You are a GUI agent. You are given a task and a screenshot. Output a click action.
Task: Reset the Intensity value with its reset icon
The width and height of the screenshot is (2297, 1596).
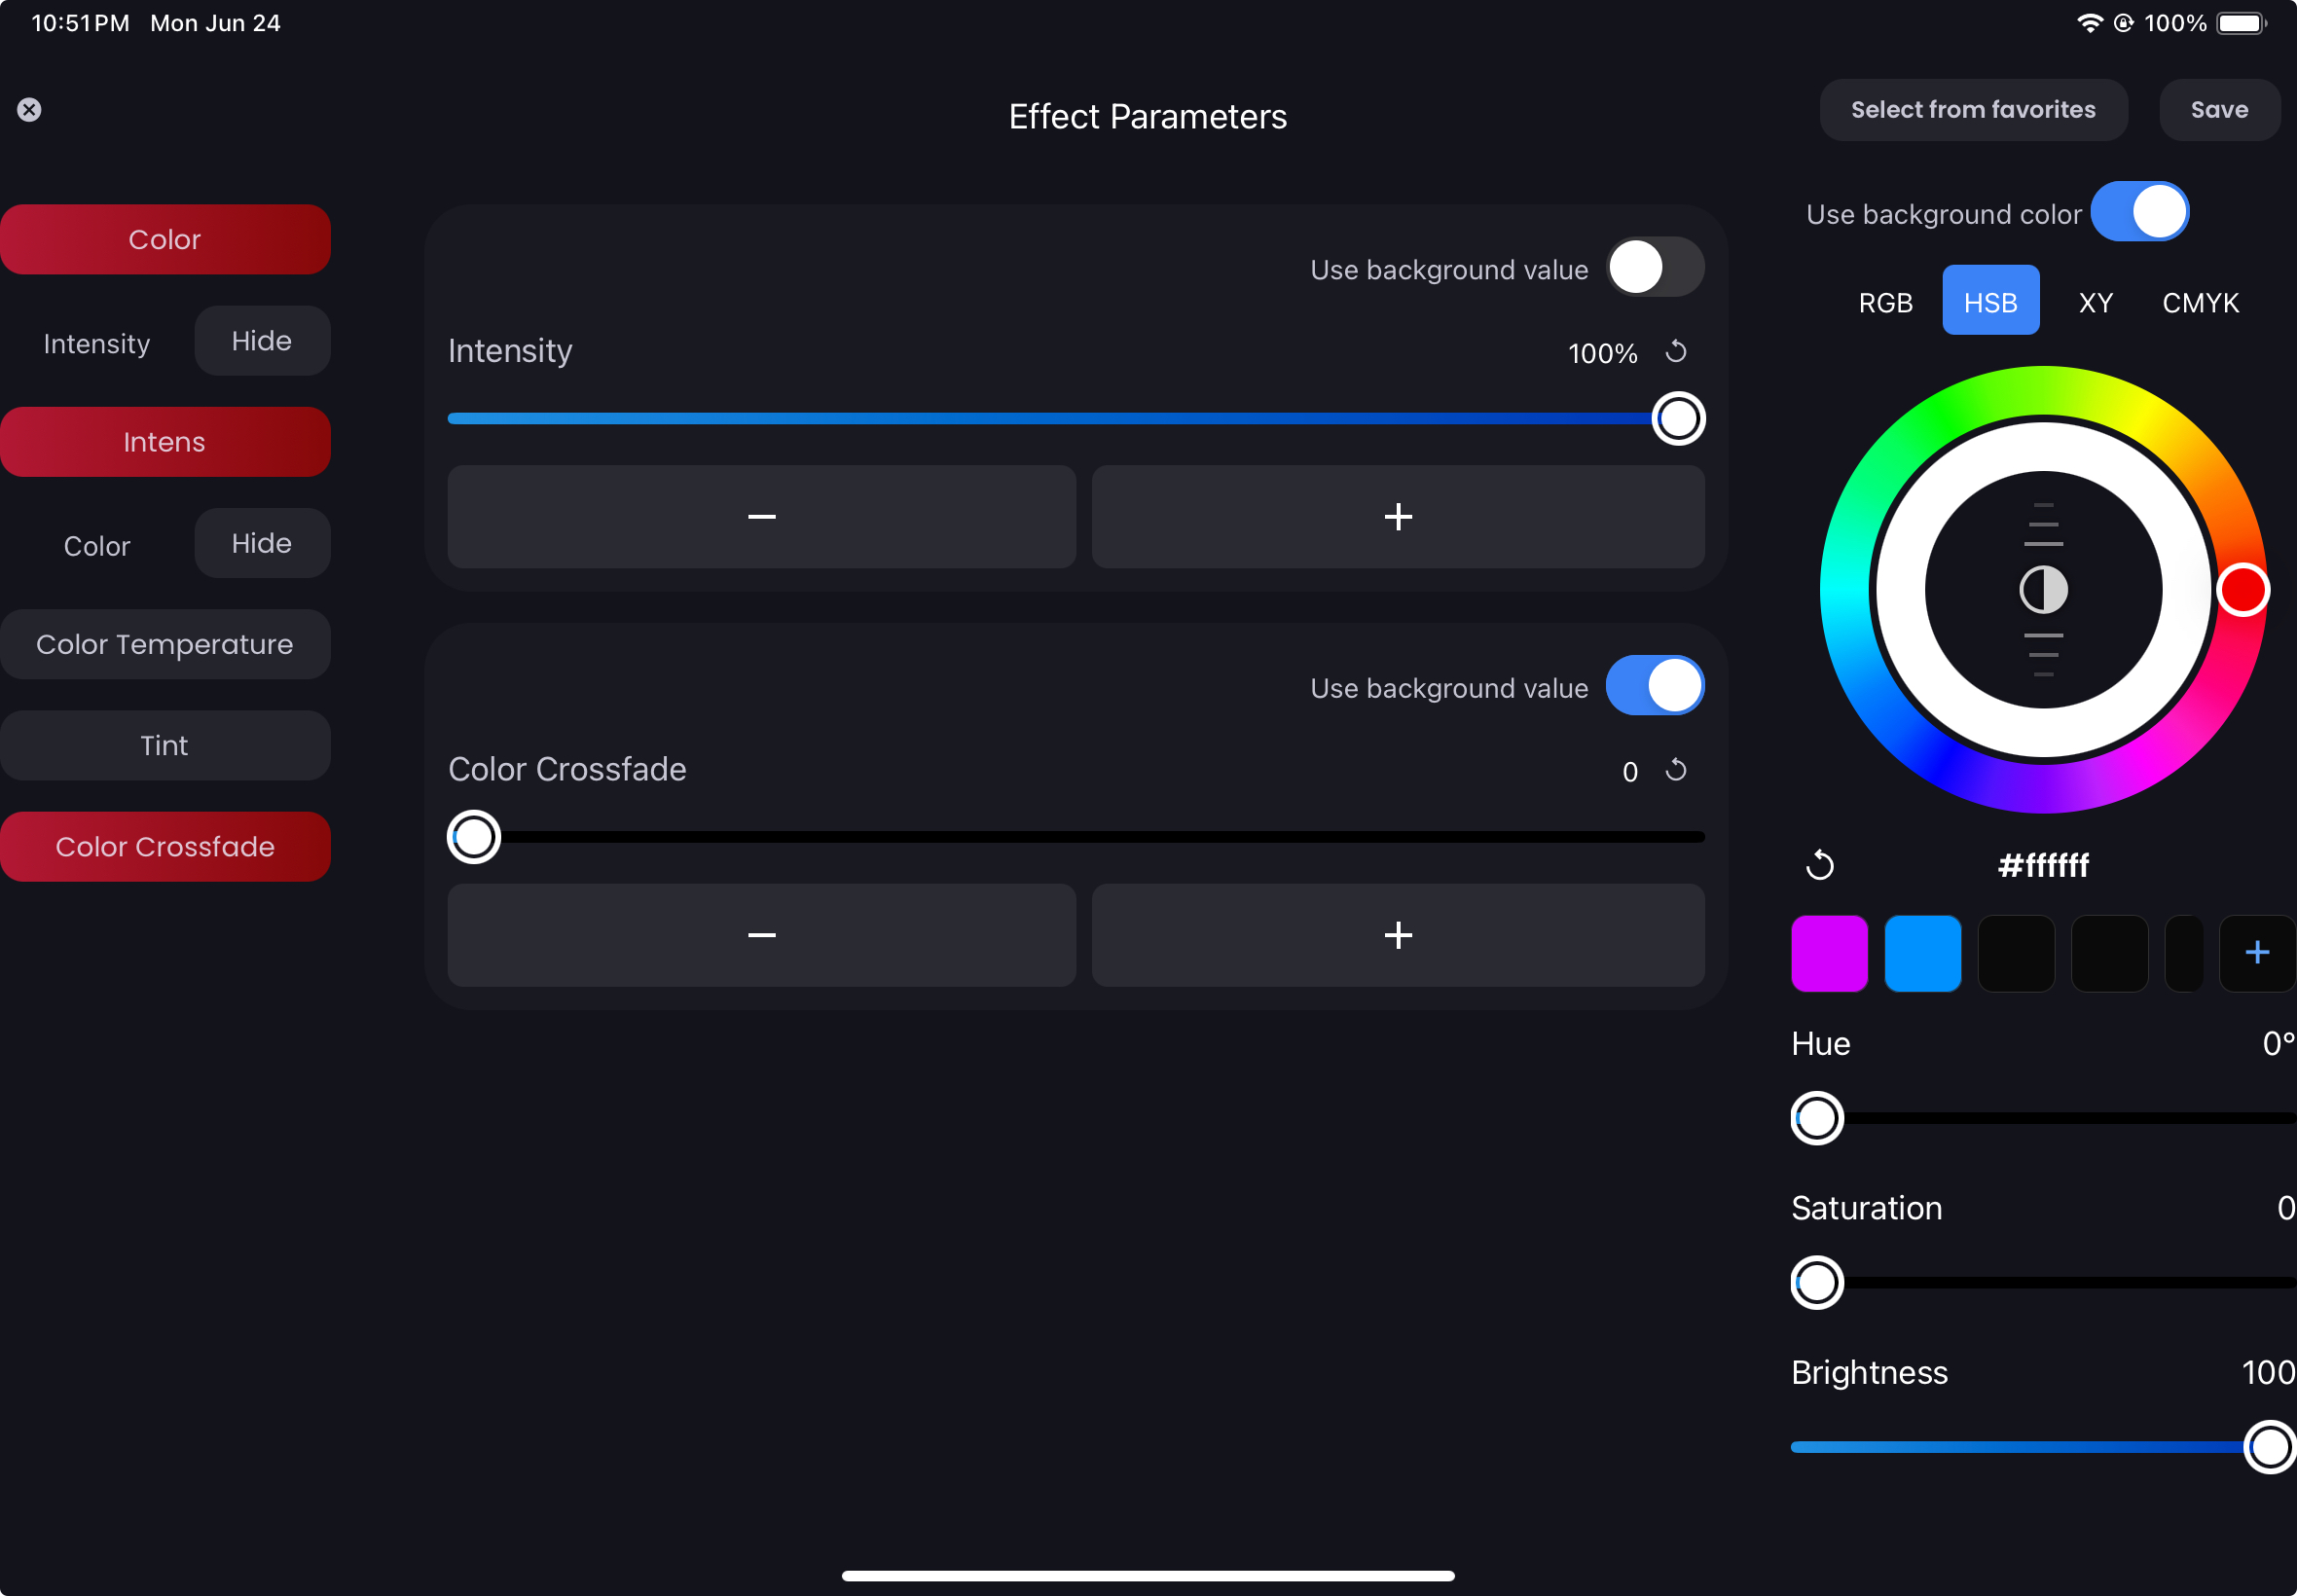[1676, 352]
